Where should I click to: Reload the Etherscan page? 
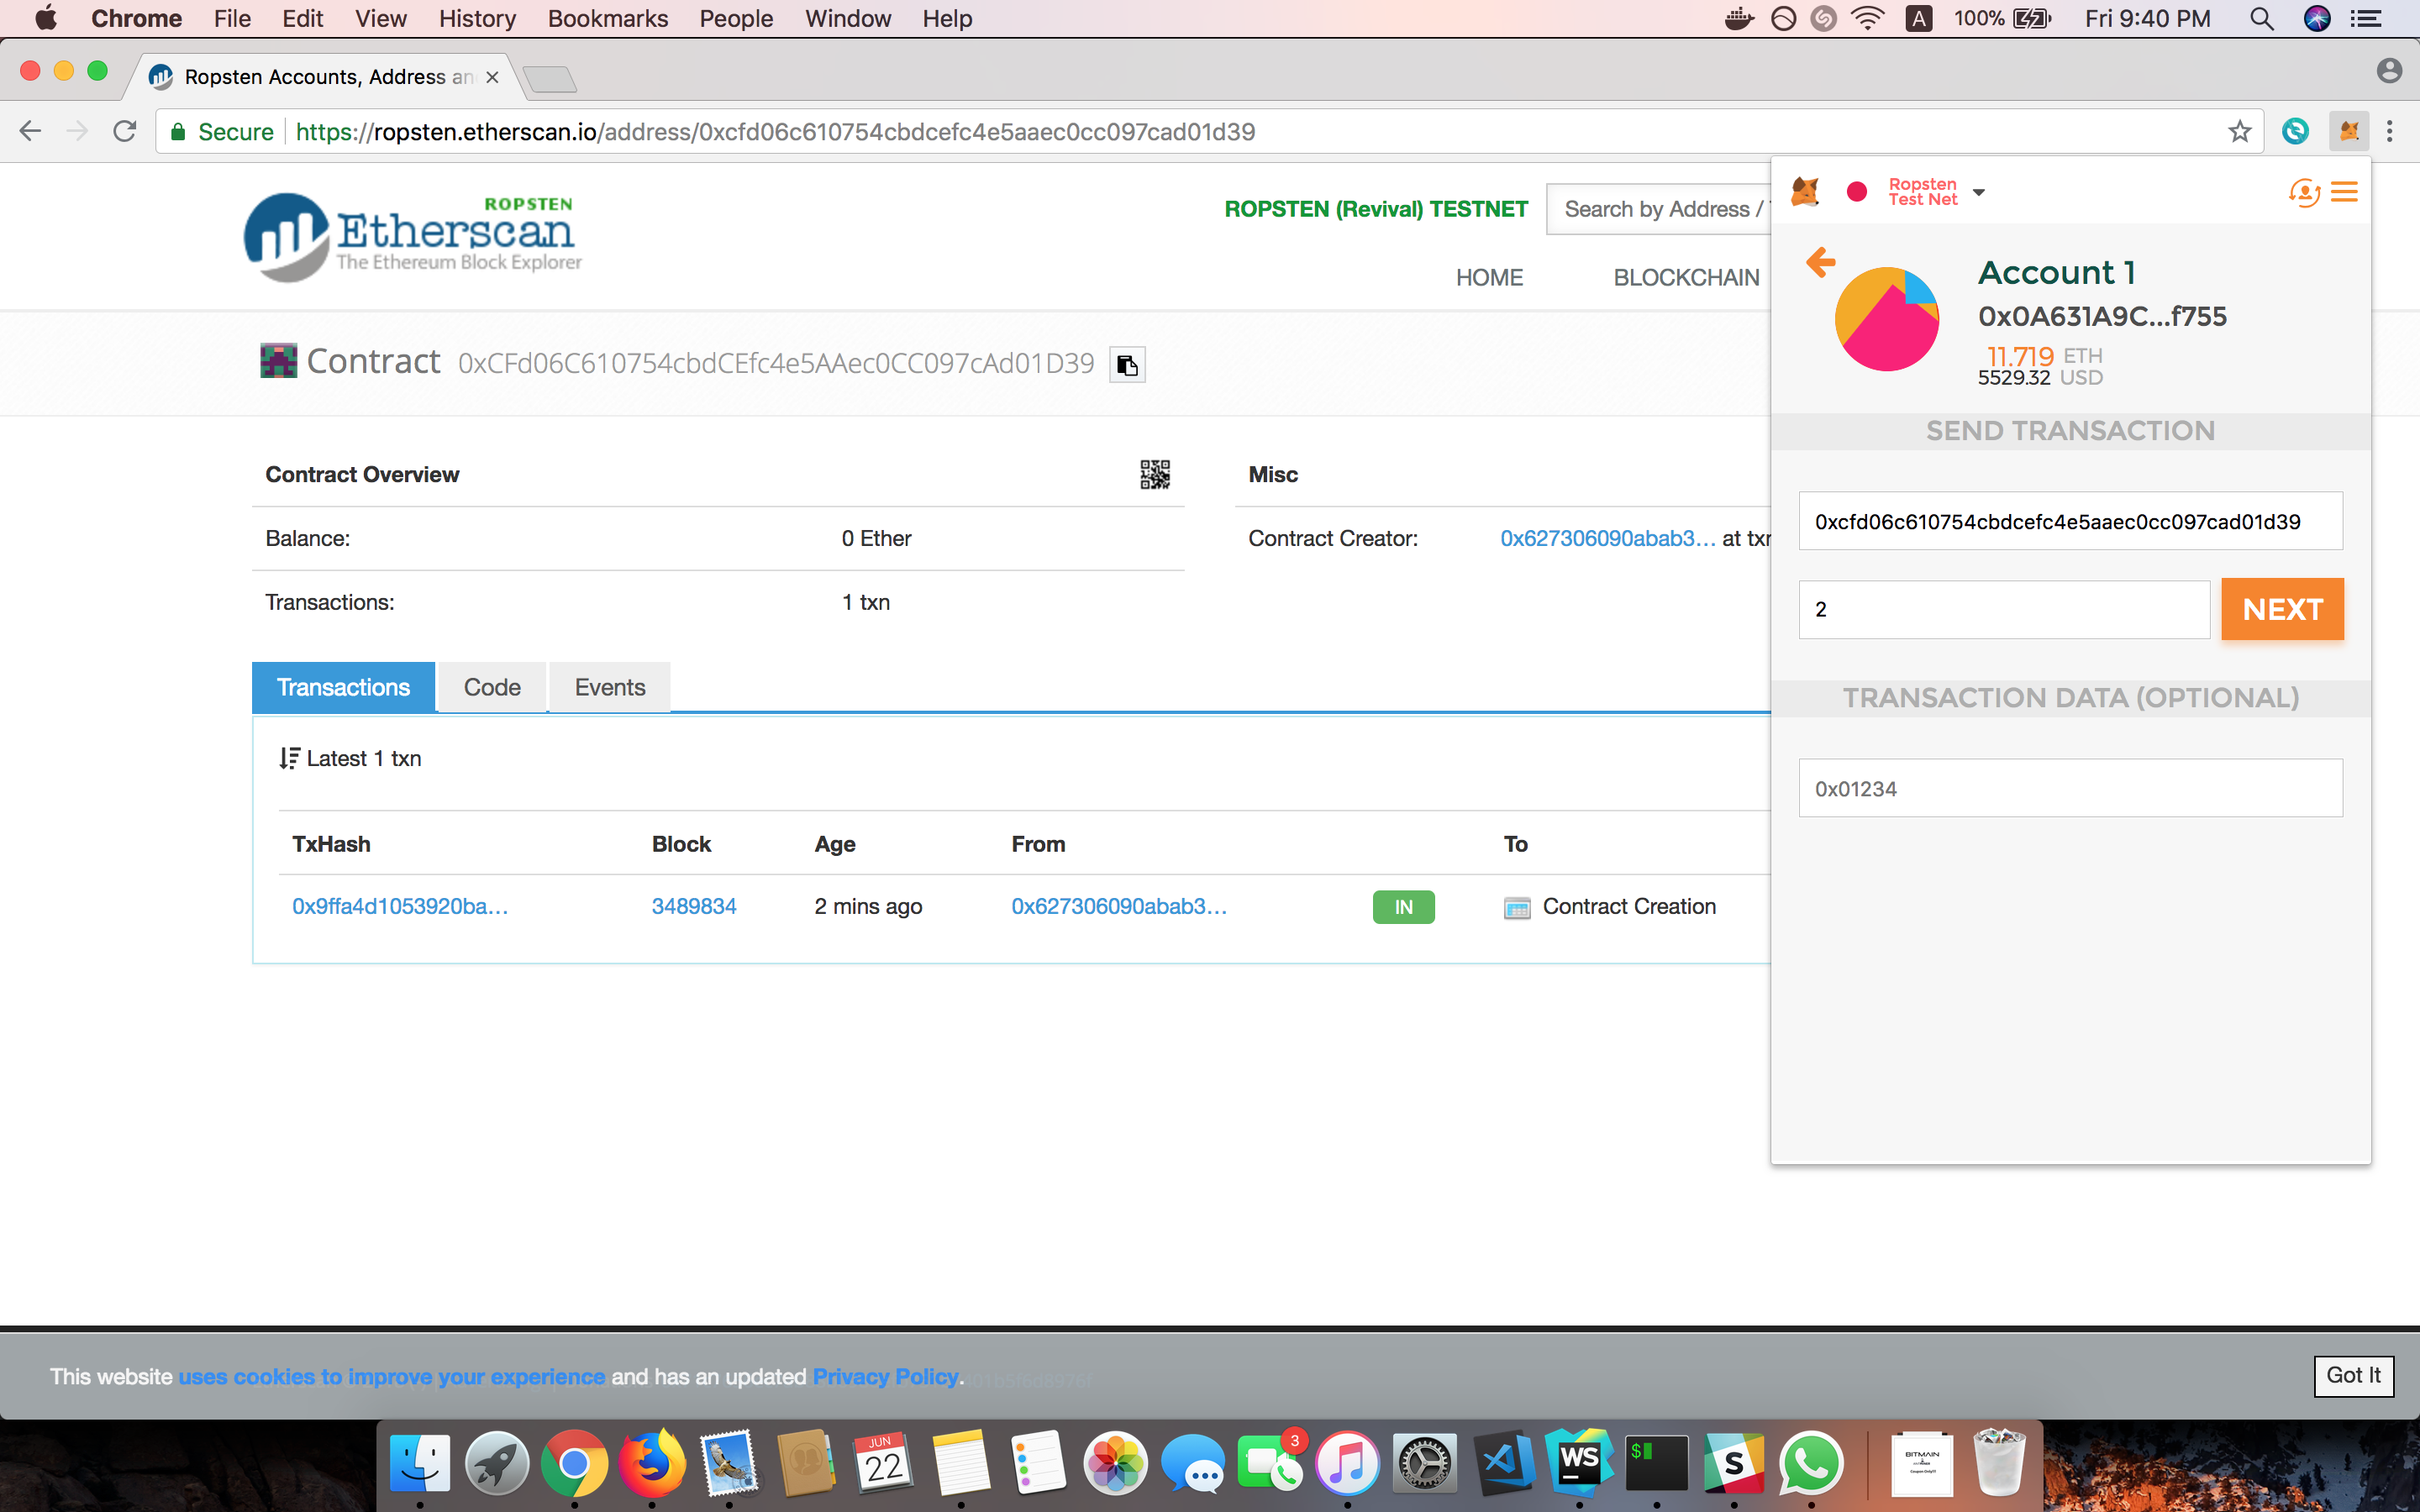[x=124, y=131]
